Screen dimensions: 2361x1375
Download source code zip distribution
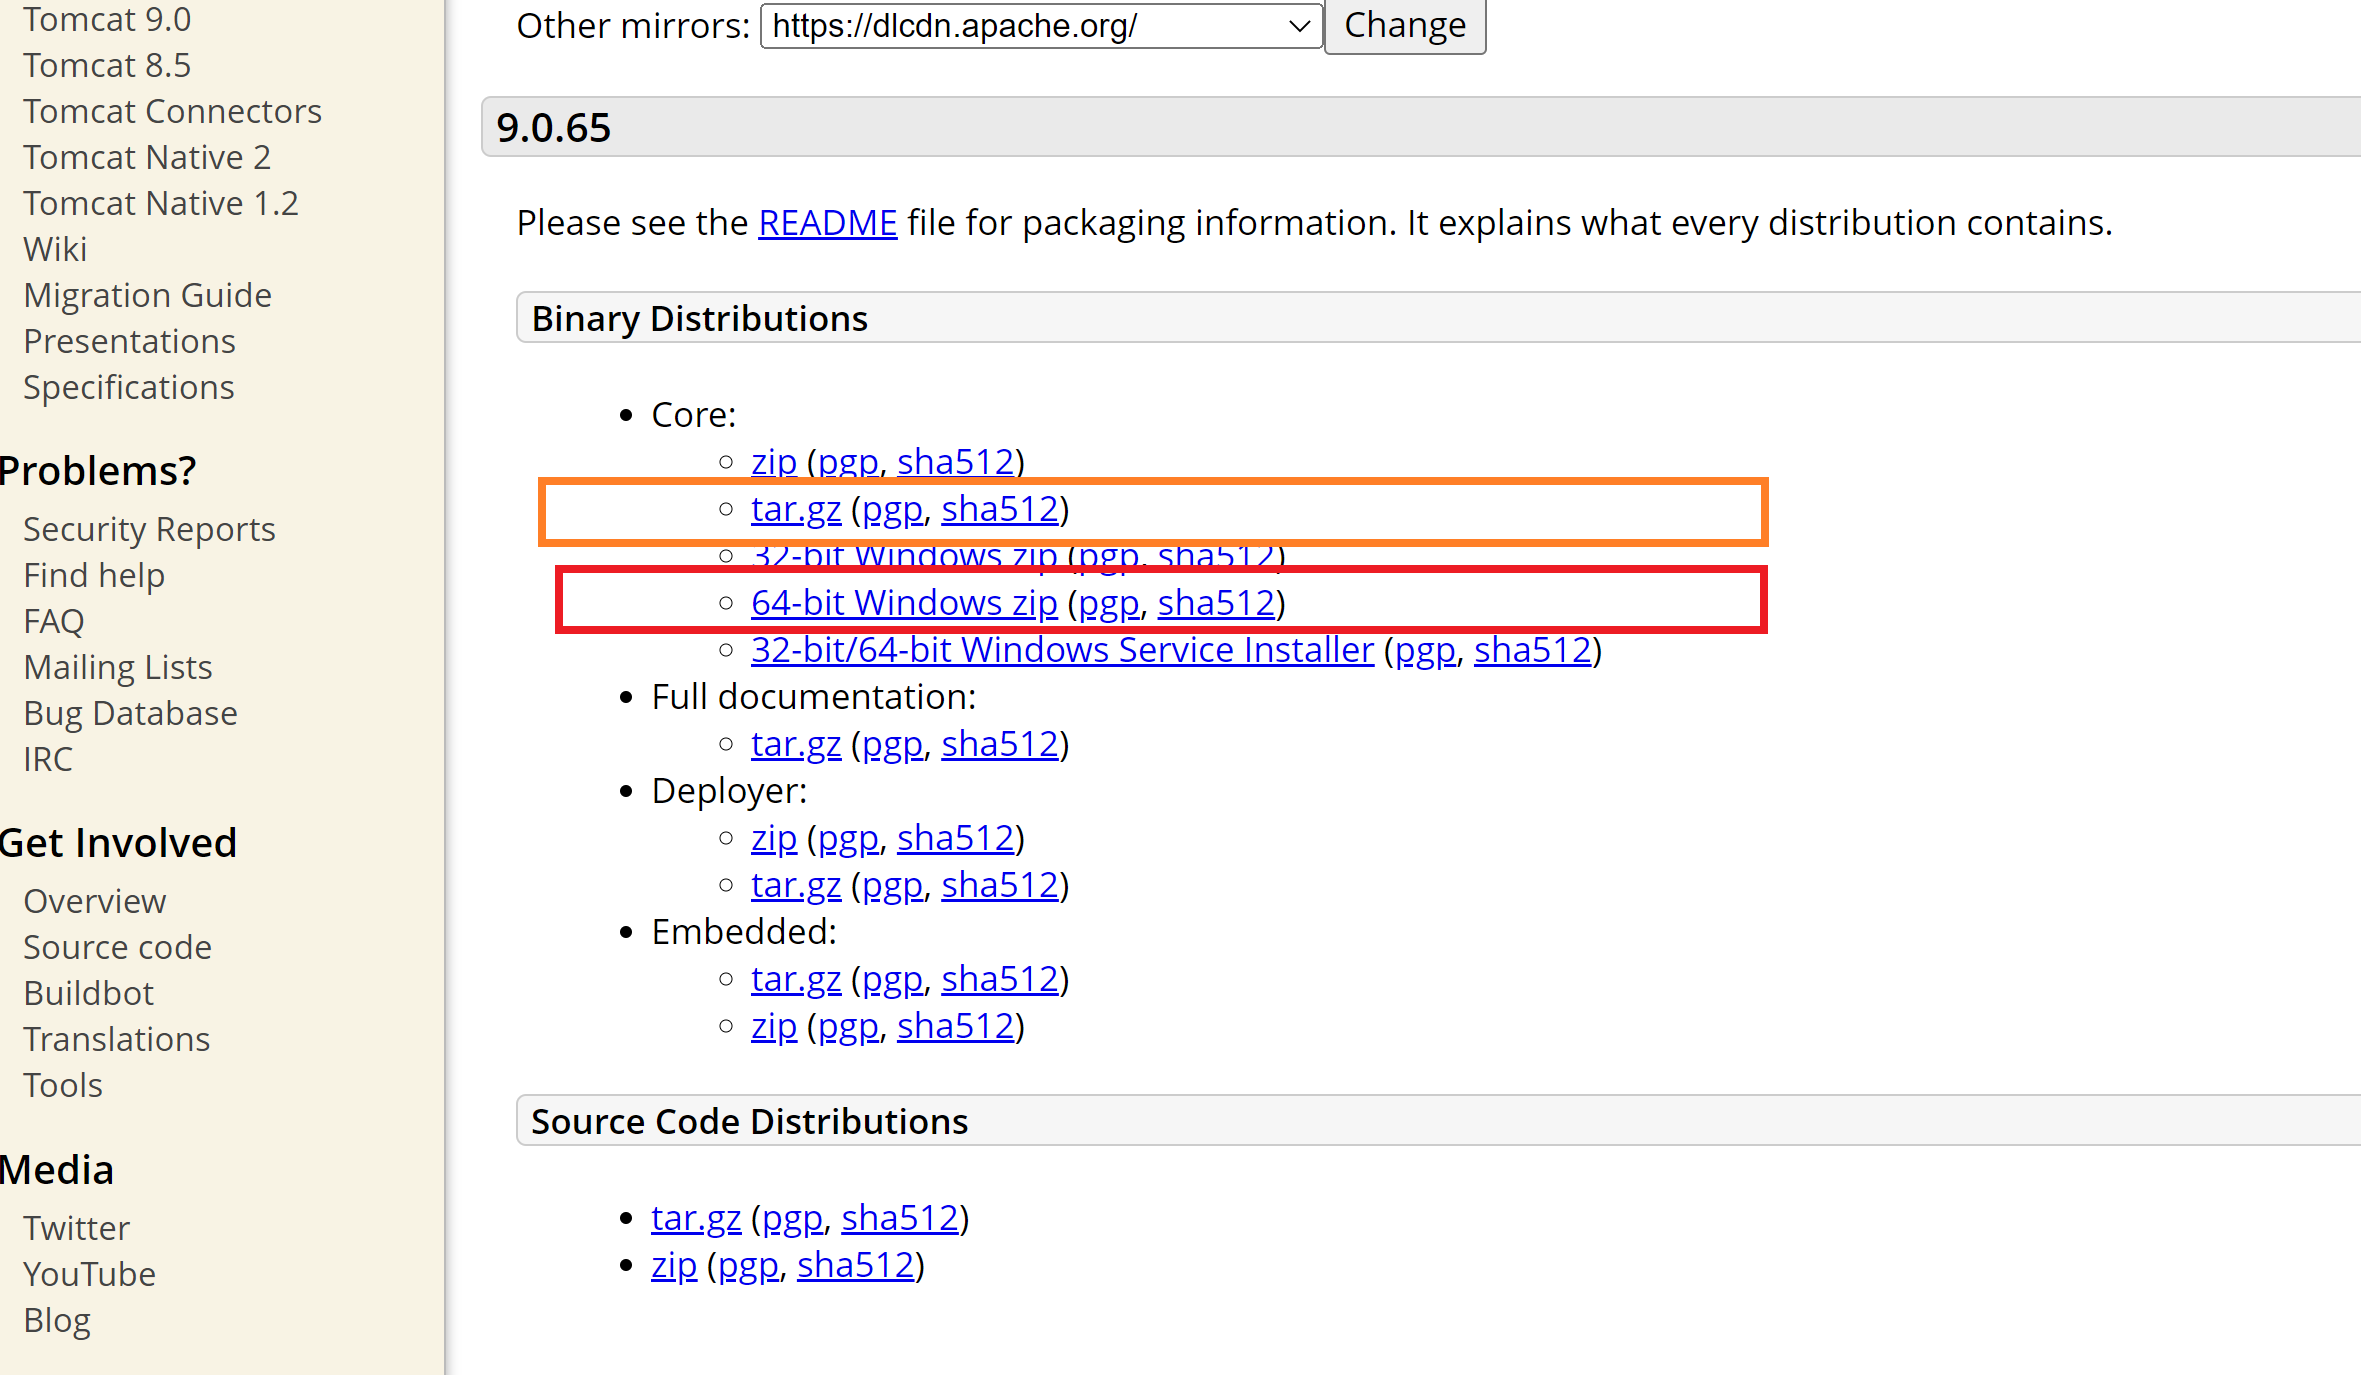[673, 1265]
